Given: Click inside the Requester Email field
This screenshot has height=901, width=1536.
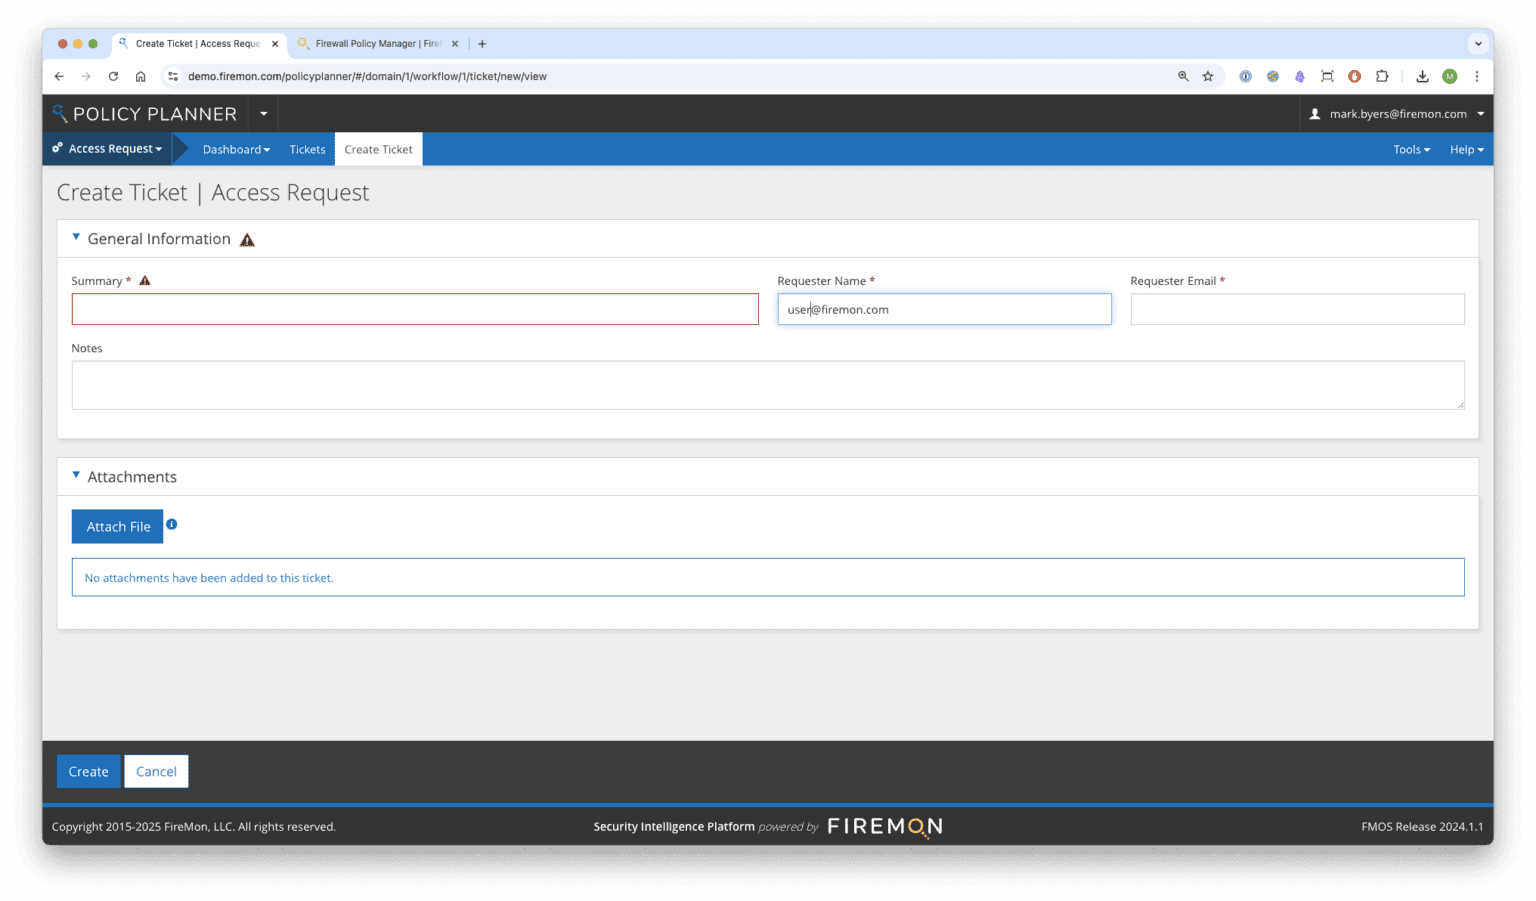Looking at the screenshot, I should tap(1296, 309).
